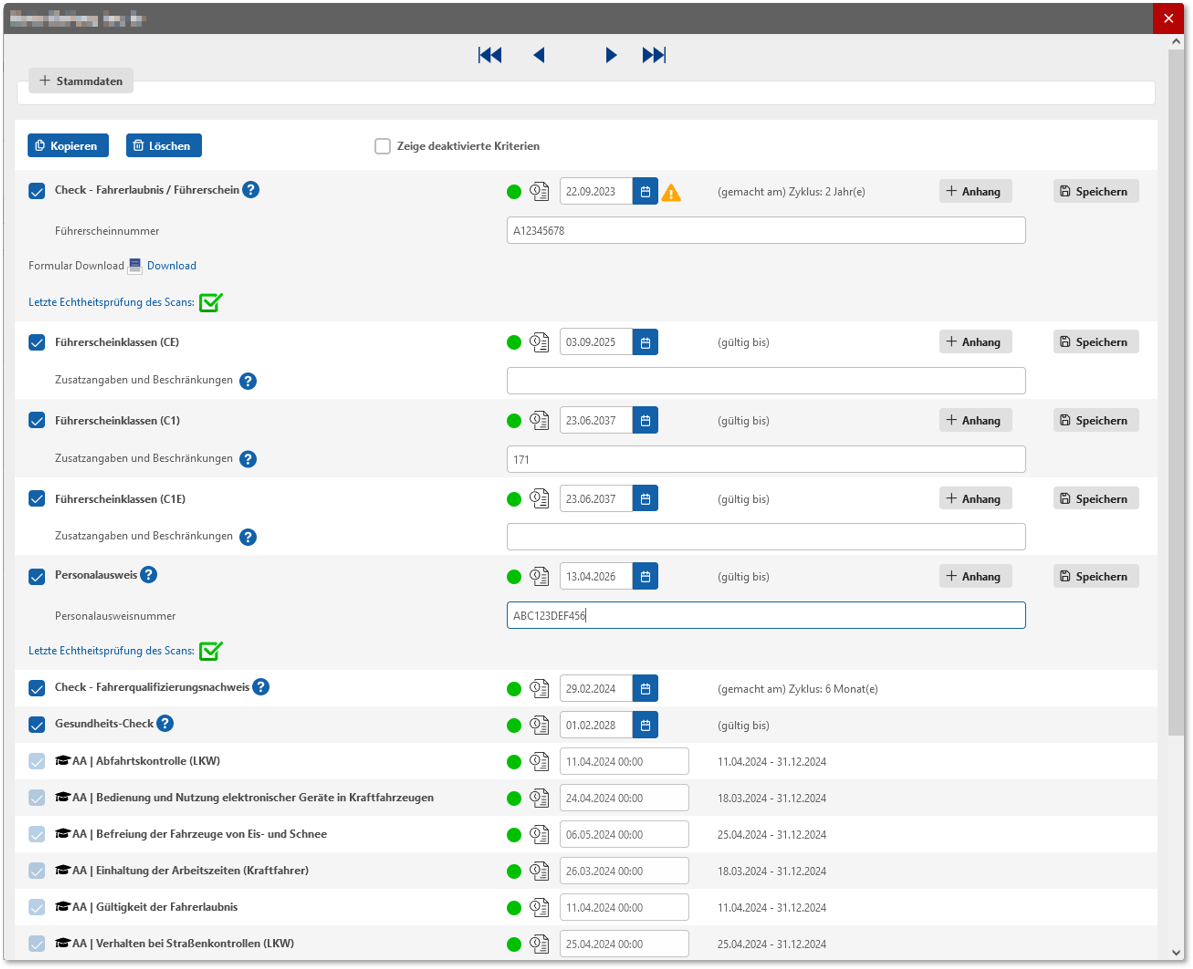This screenshot has height=969, width=1193.
Task: Toggle AA | Abfahrtskontrolle (LKW) checkbox
Action: coord(37,761)
